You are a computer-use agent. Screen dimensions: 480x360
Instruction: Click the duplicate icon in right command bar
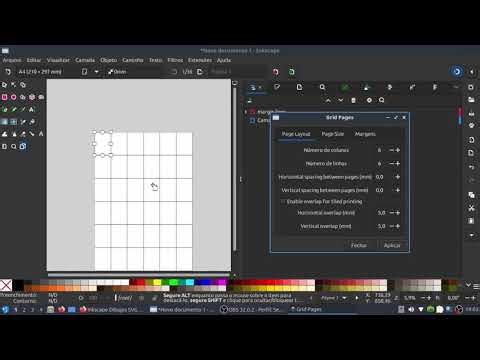click(471, 195)
